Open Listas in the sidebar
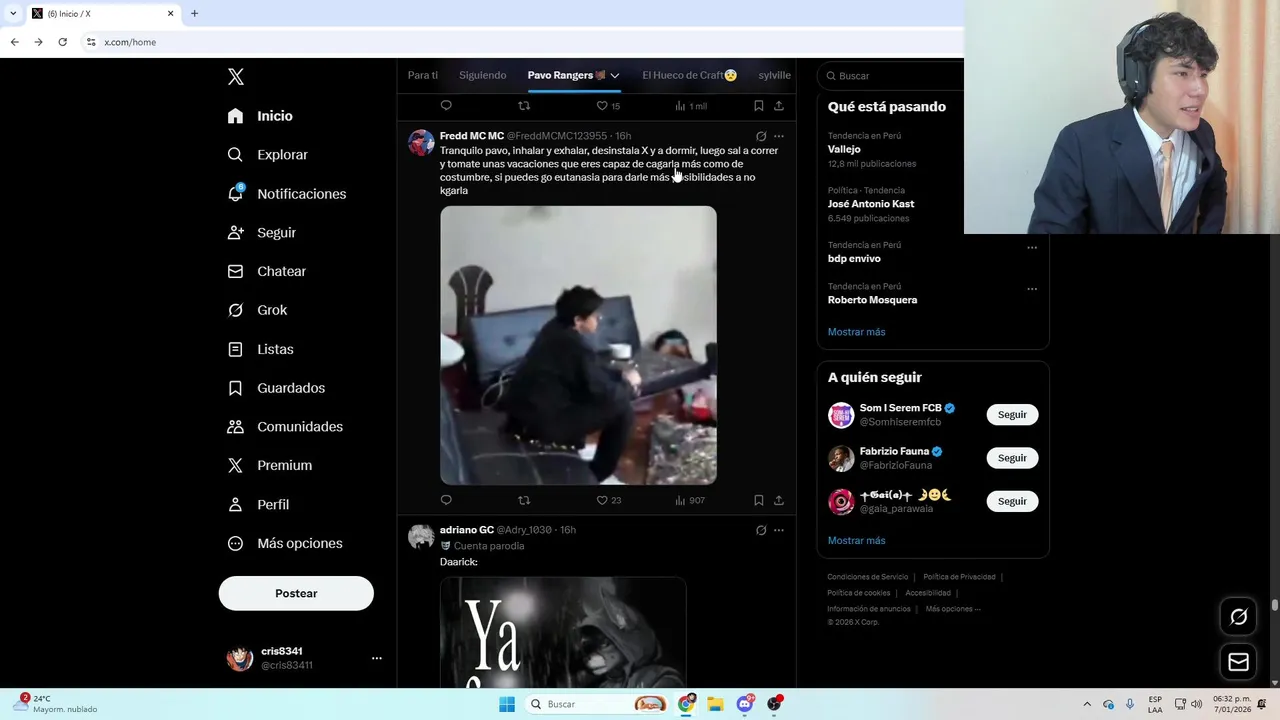The width and height of the screenshot is (1280, 720). (260, 349)
